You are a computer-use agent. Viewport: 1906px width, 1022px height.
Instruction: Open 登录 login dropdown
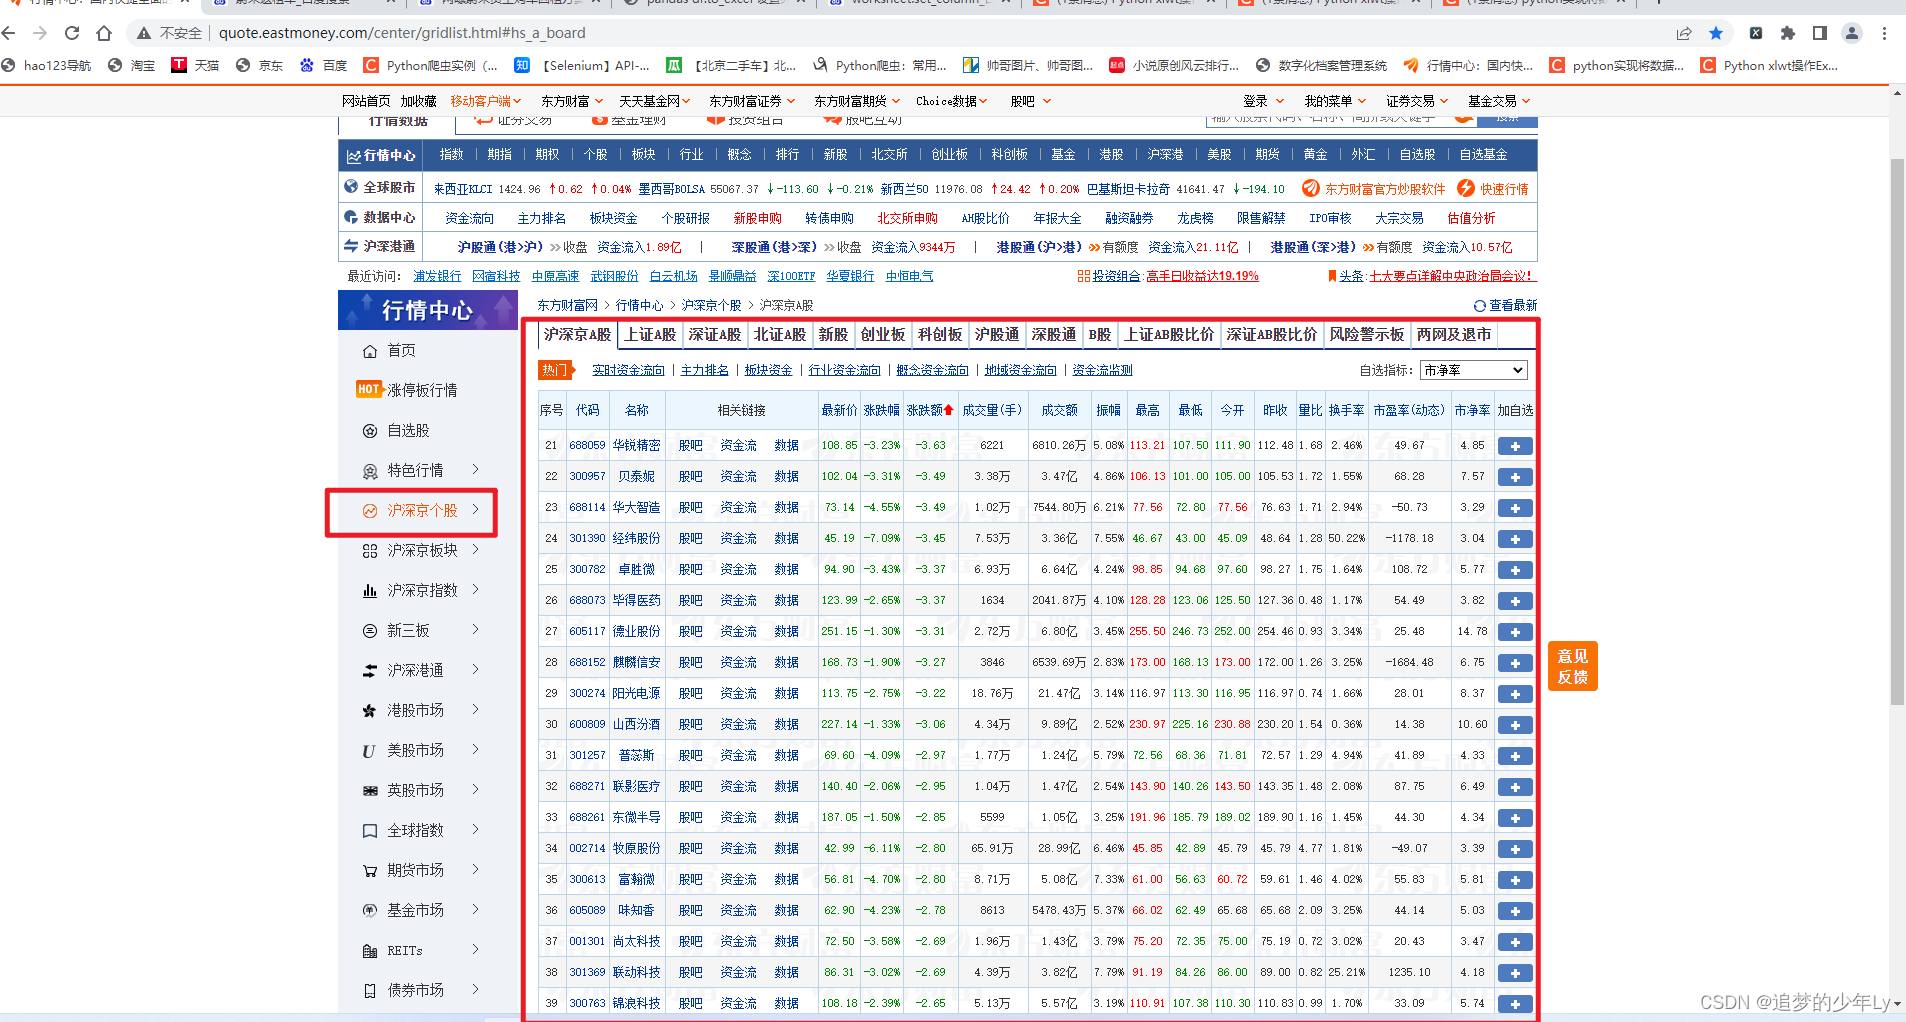pos(1263,101)
